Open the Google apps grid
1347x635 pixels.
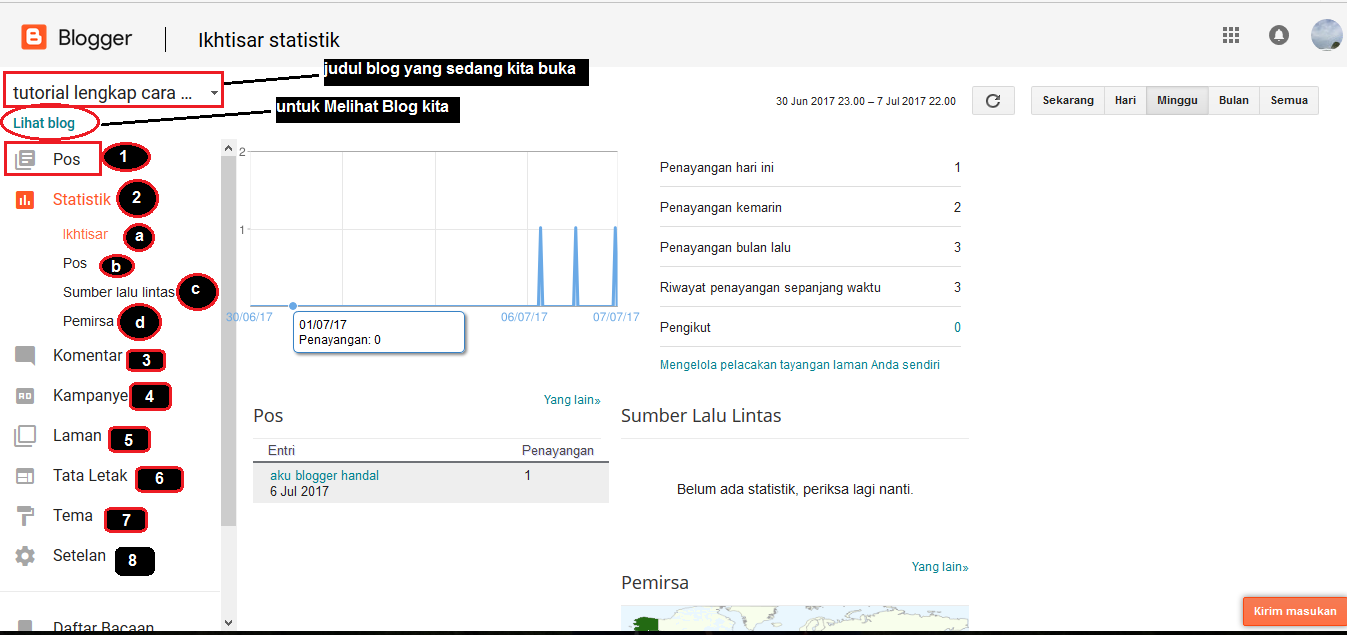click(x=1231, y=36)
